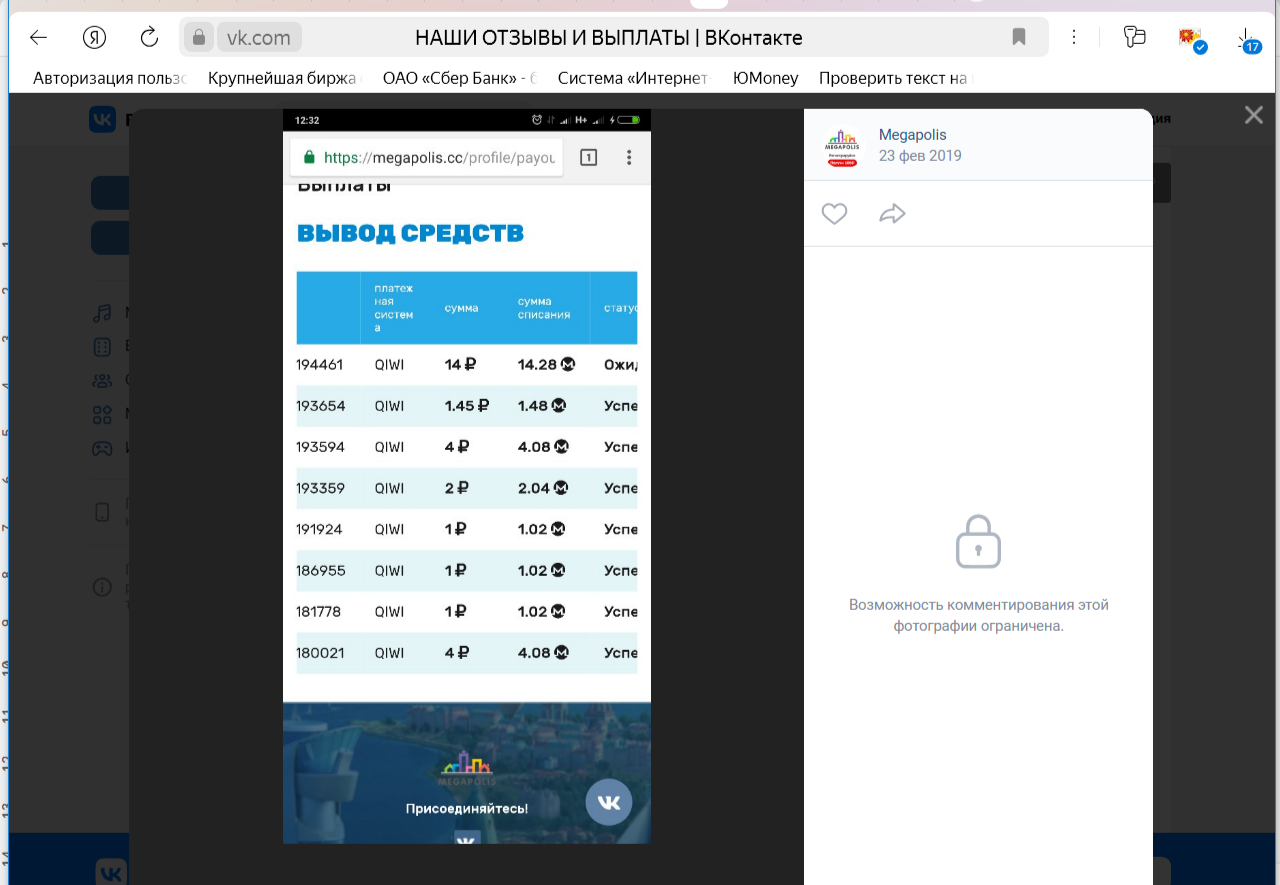Open the Games controller icon in sidebar

(102, 448)
